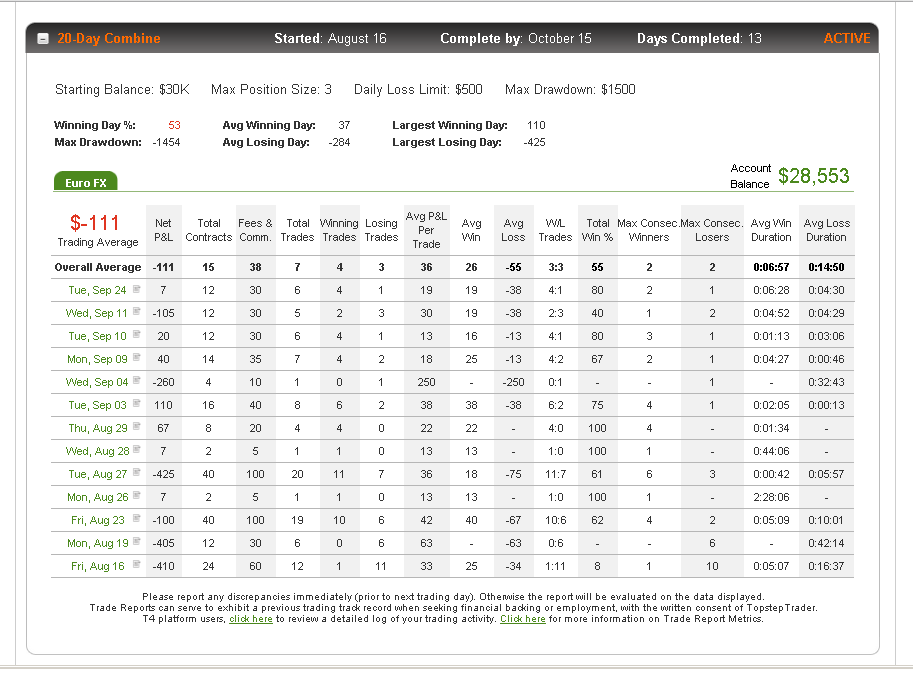The width and height of the screenshot is (913, 687).
Task: Click the note icon beside Mon, Sep 09
Action: coord(137,357)
